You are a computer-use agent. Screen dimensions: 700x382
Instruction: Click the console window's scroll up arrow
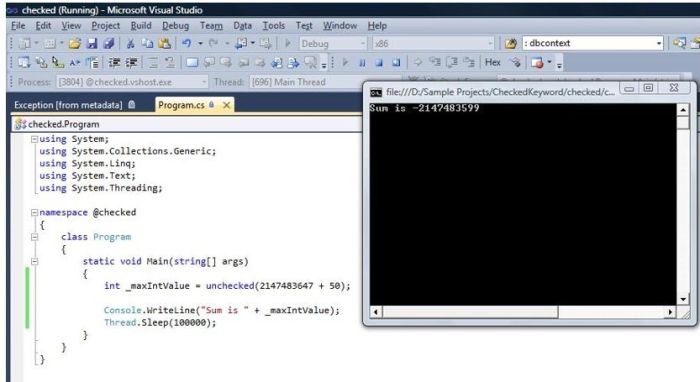pos(683,110)
